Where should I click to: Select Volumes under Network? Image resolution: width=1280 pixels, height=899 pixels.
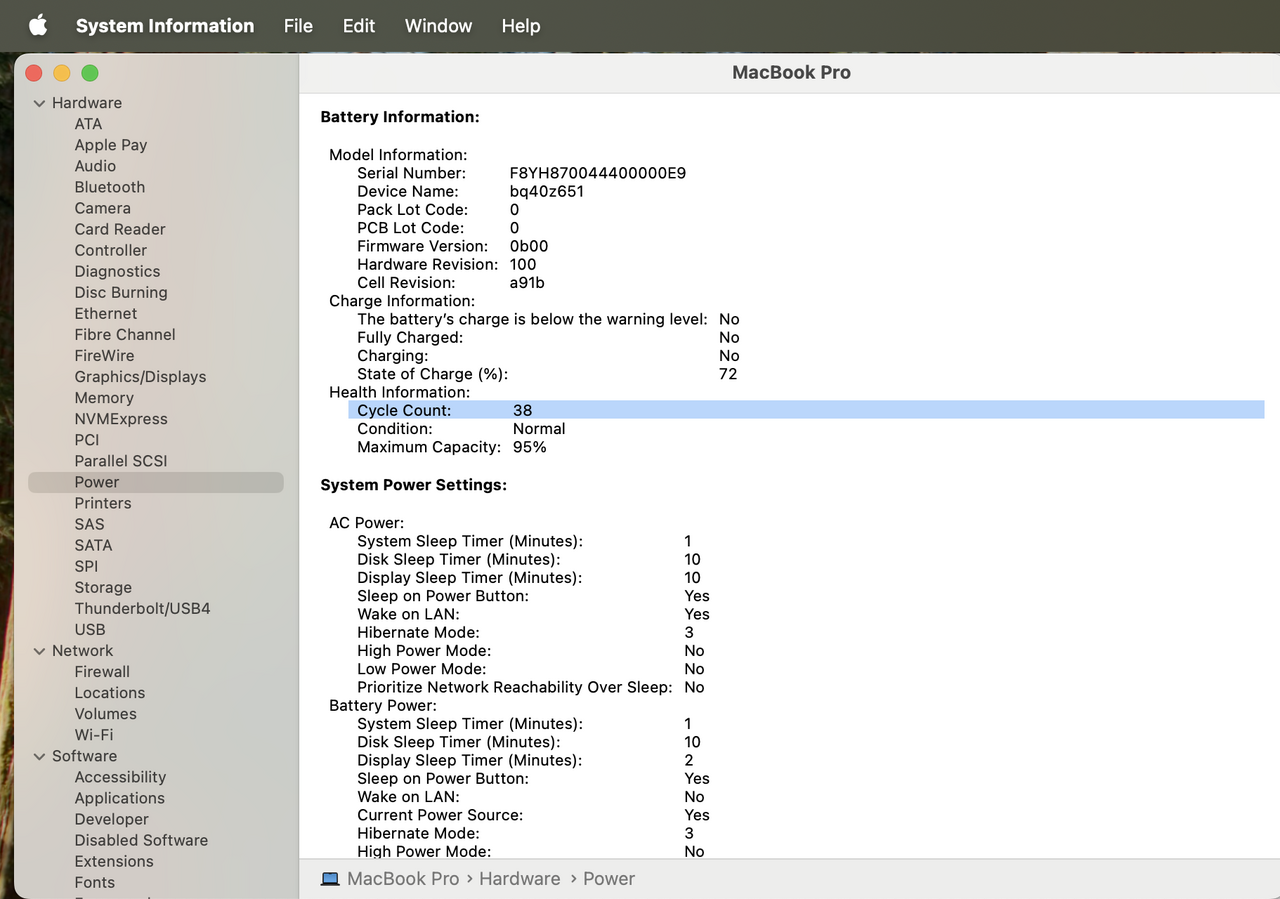(106, 714)
